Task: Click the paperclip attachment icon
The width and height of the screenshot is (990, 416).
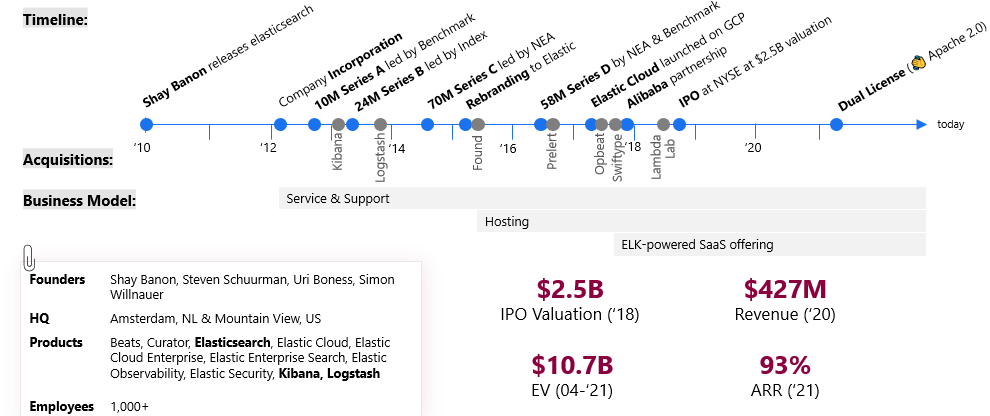Action: (x=29, y=258)
